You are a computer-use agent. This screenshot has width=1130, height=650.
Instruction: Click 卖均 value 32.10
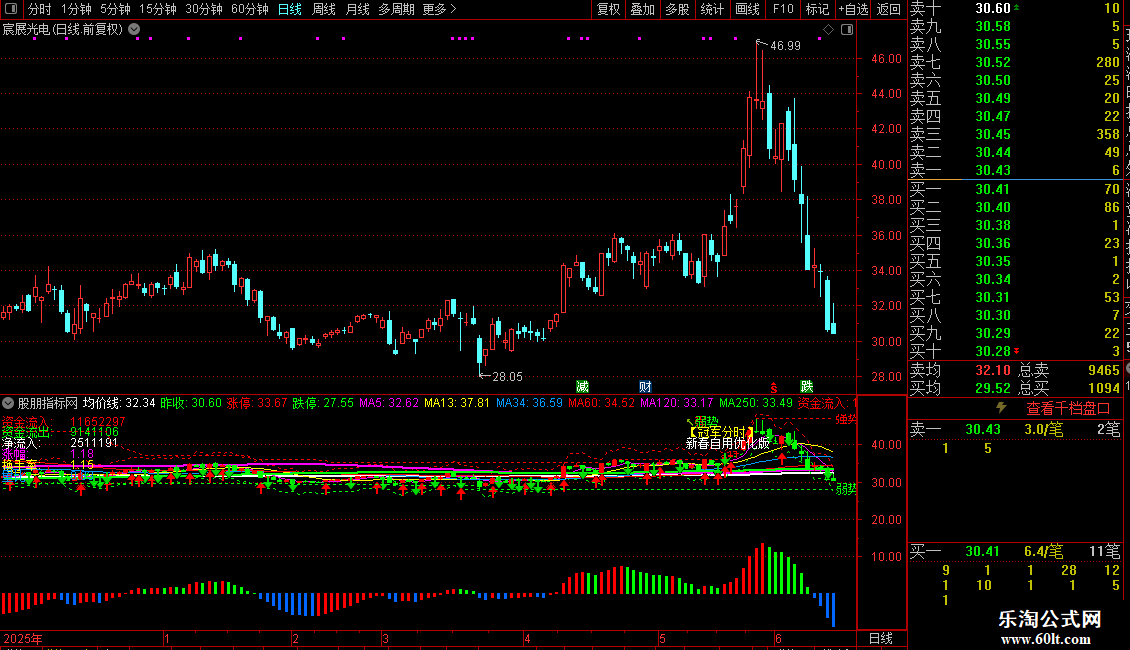coord(993,370)
